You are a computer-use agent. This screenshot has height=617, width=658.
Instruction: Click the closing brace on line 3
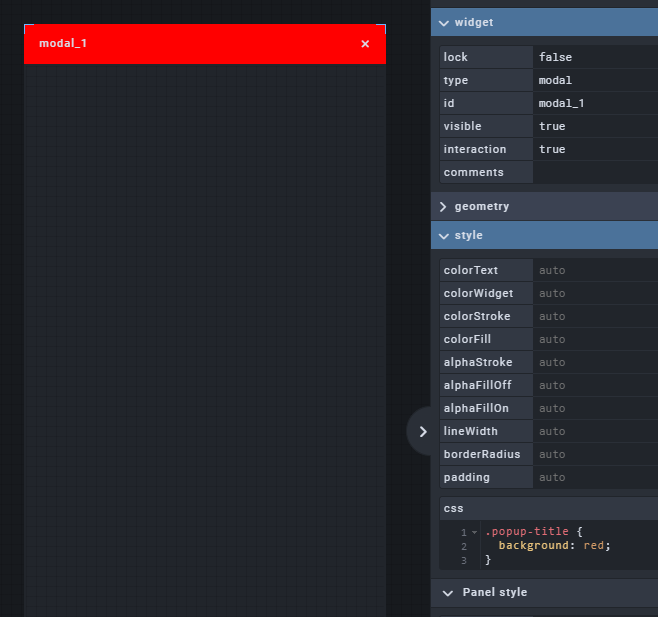pos(488,560)
